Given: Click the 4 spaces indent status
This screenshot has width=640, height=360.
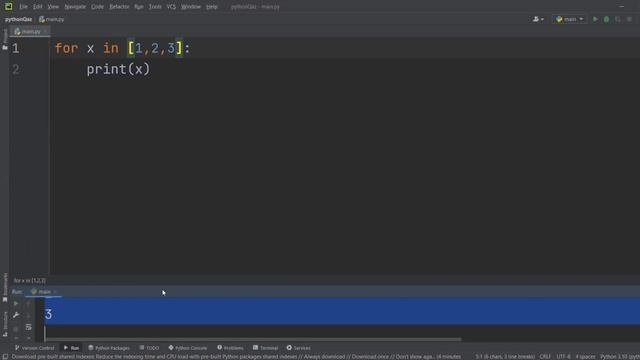Looking at the screenshot, I should coord(585,357).
